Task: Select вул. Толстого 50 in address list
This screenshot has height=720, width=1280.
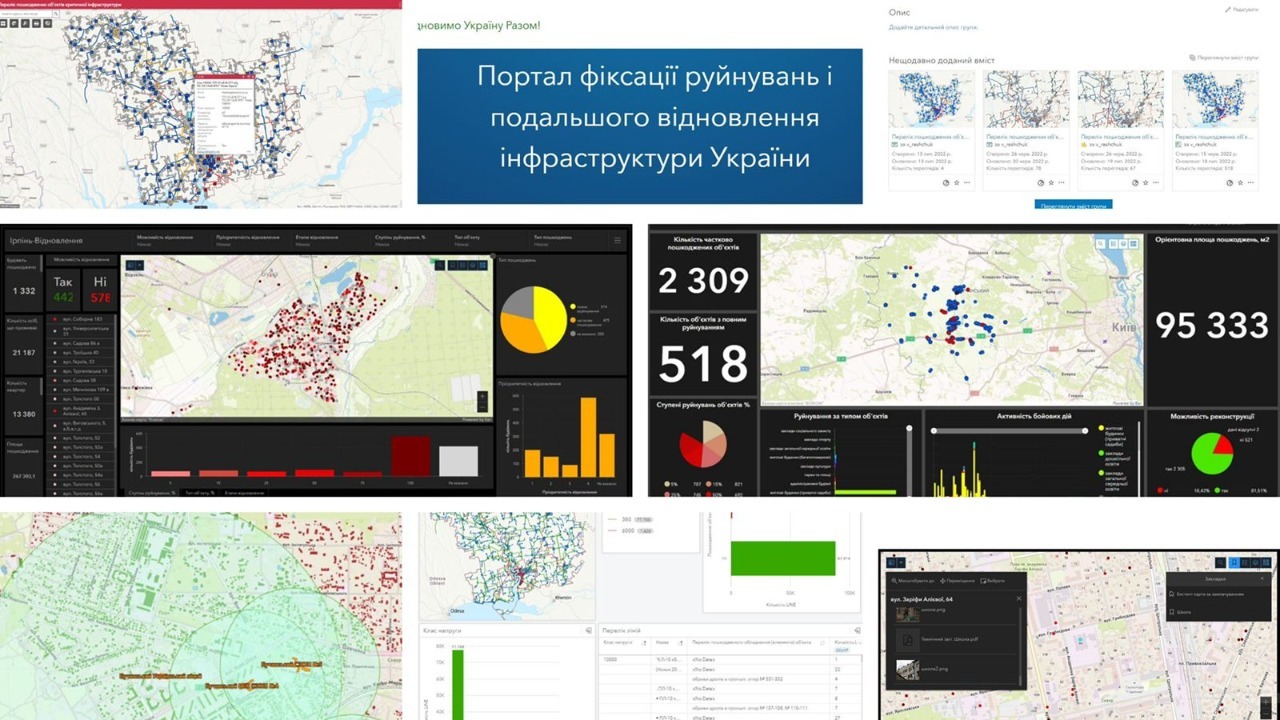Action: (x=81, y=400)
